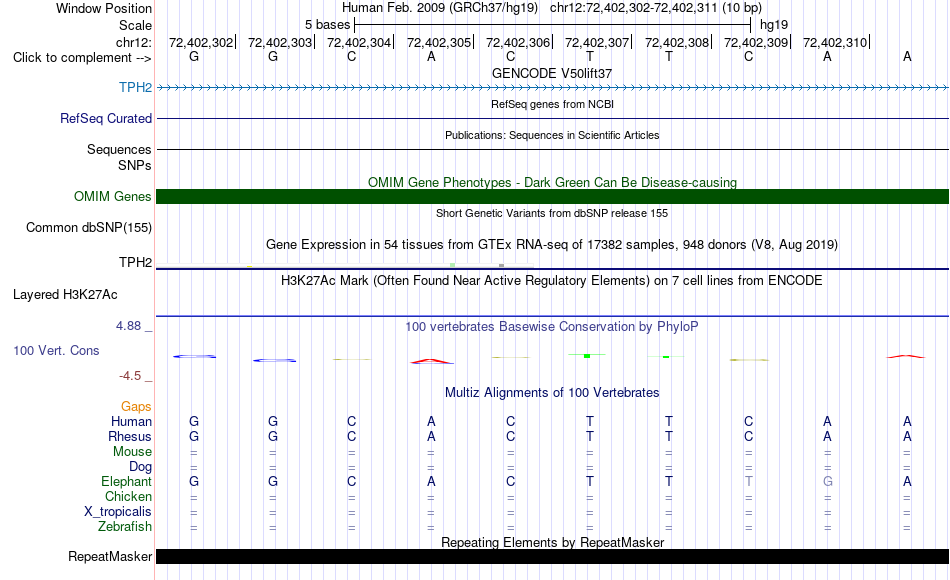Click the RepeatMasker track label
The height and width of the screenshot is (580, 950).
110,556
